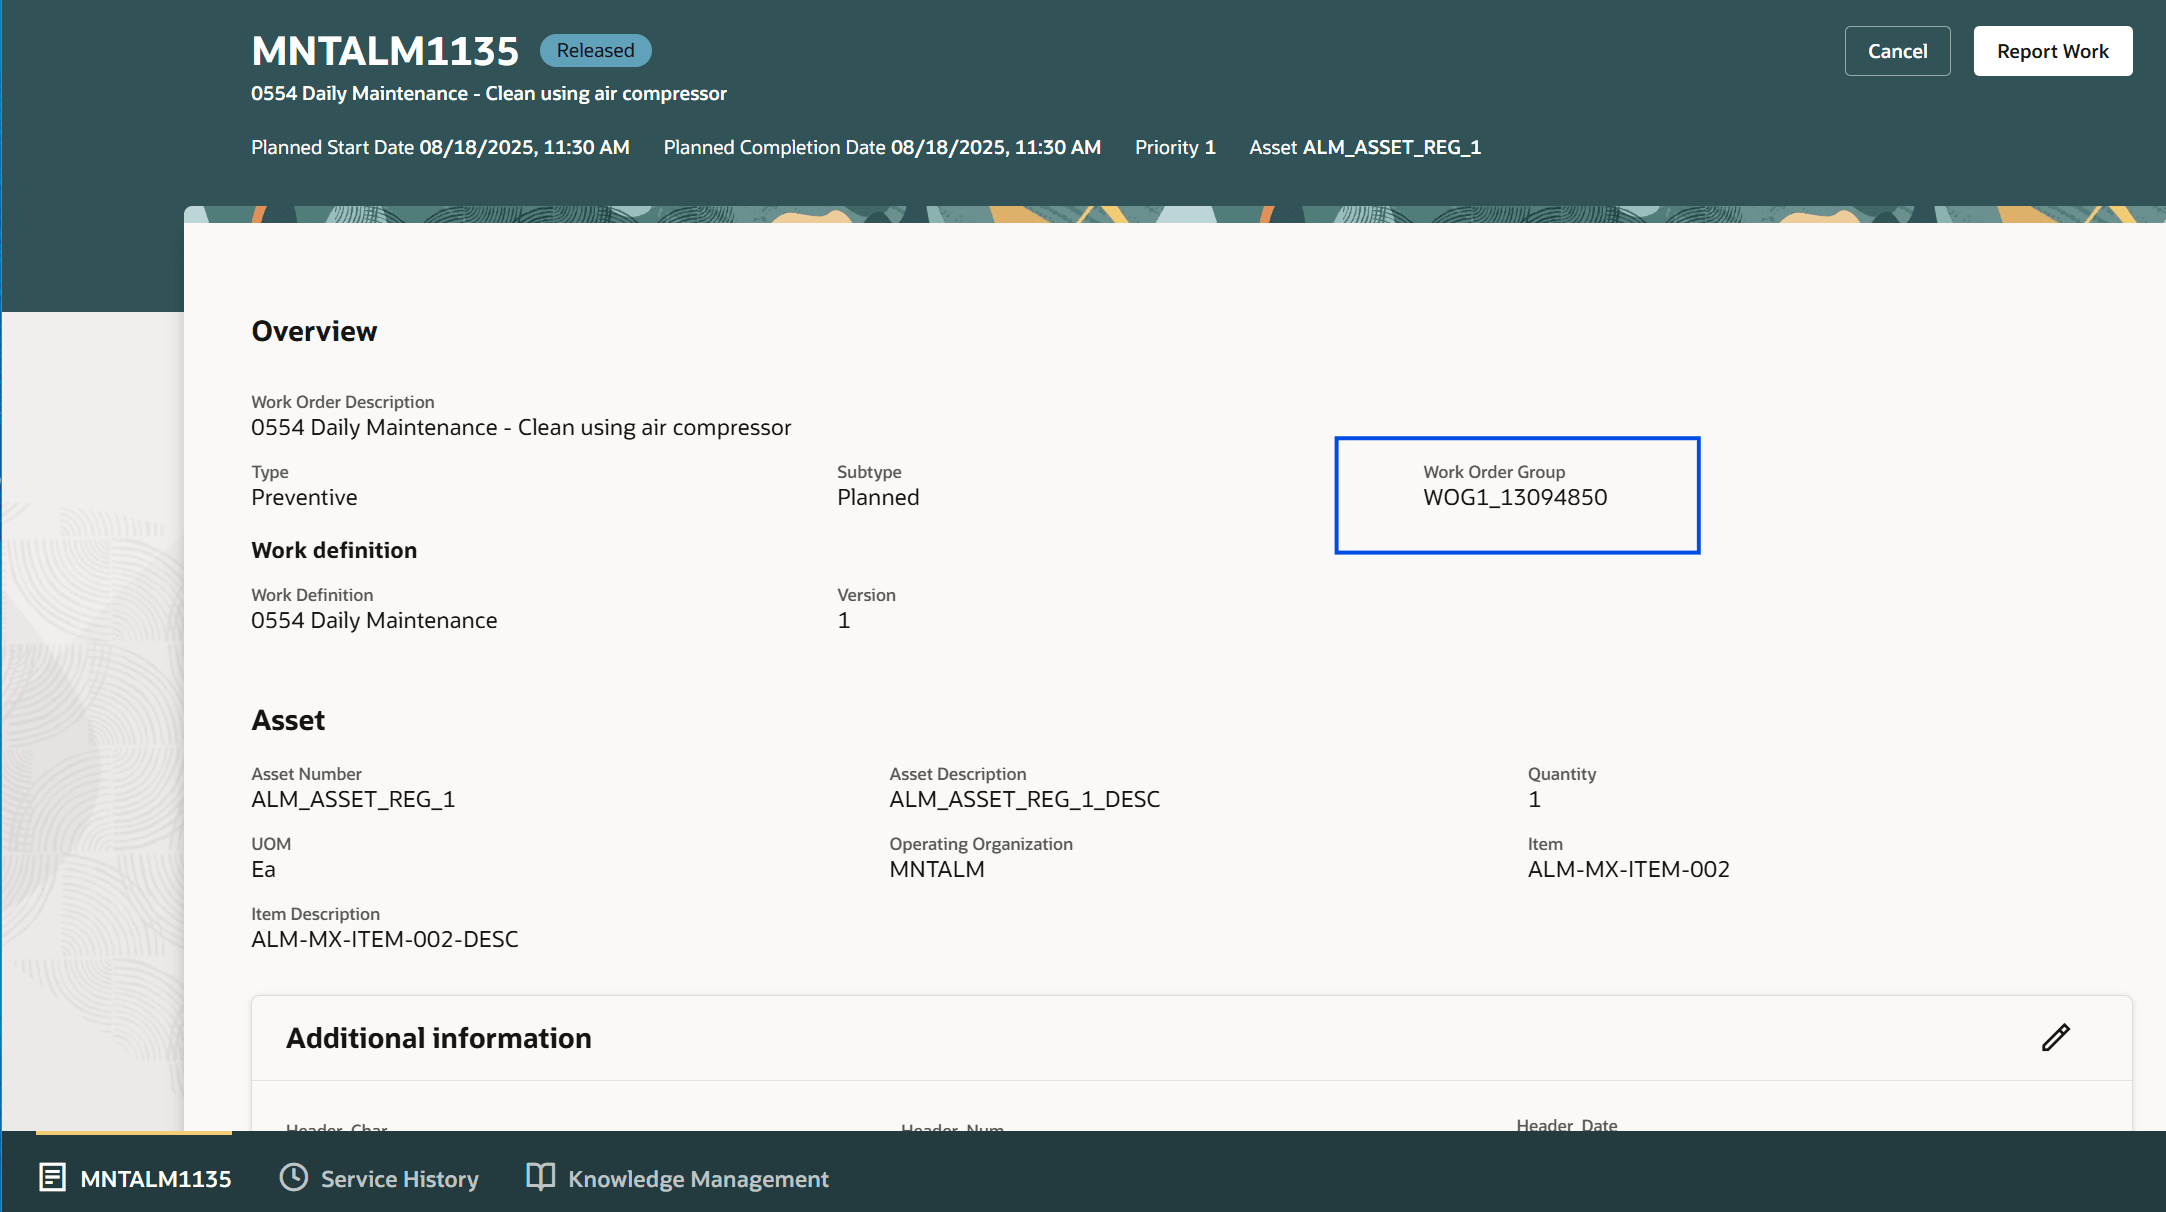Switch to the Service History tab label

pyautogui.click(x=399, y=1179)
